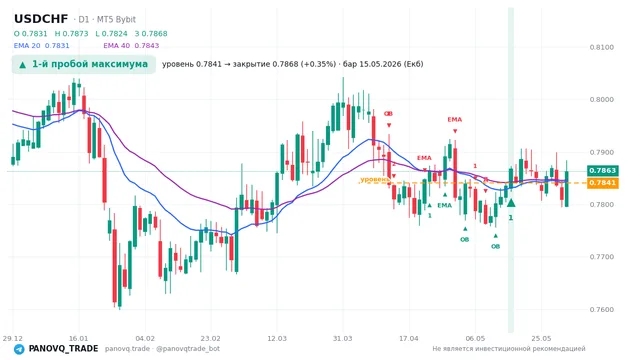Click the 29.12 date on the axis
Viewport: 640px width, 360px height.
pos(12,338)
